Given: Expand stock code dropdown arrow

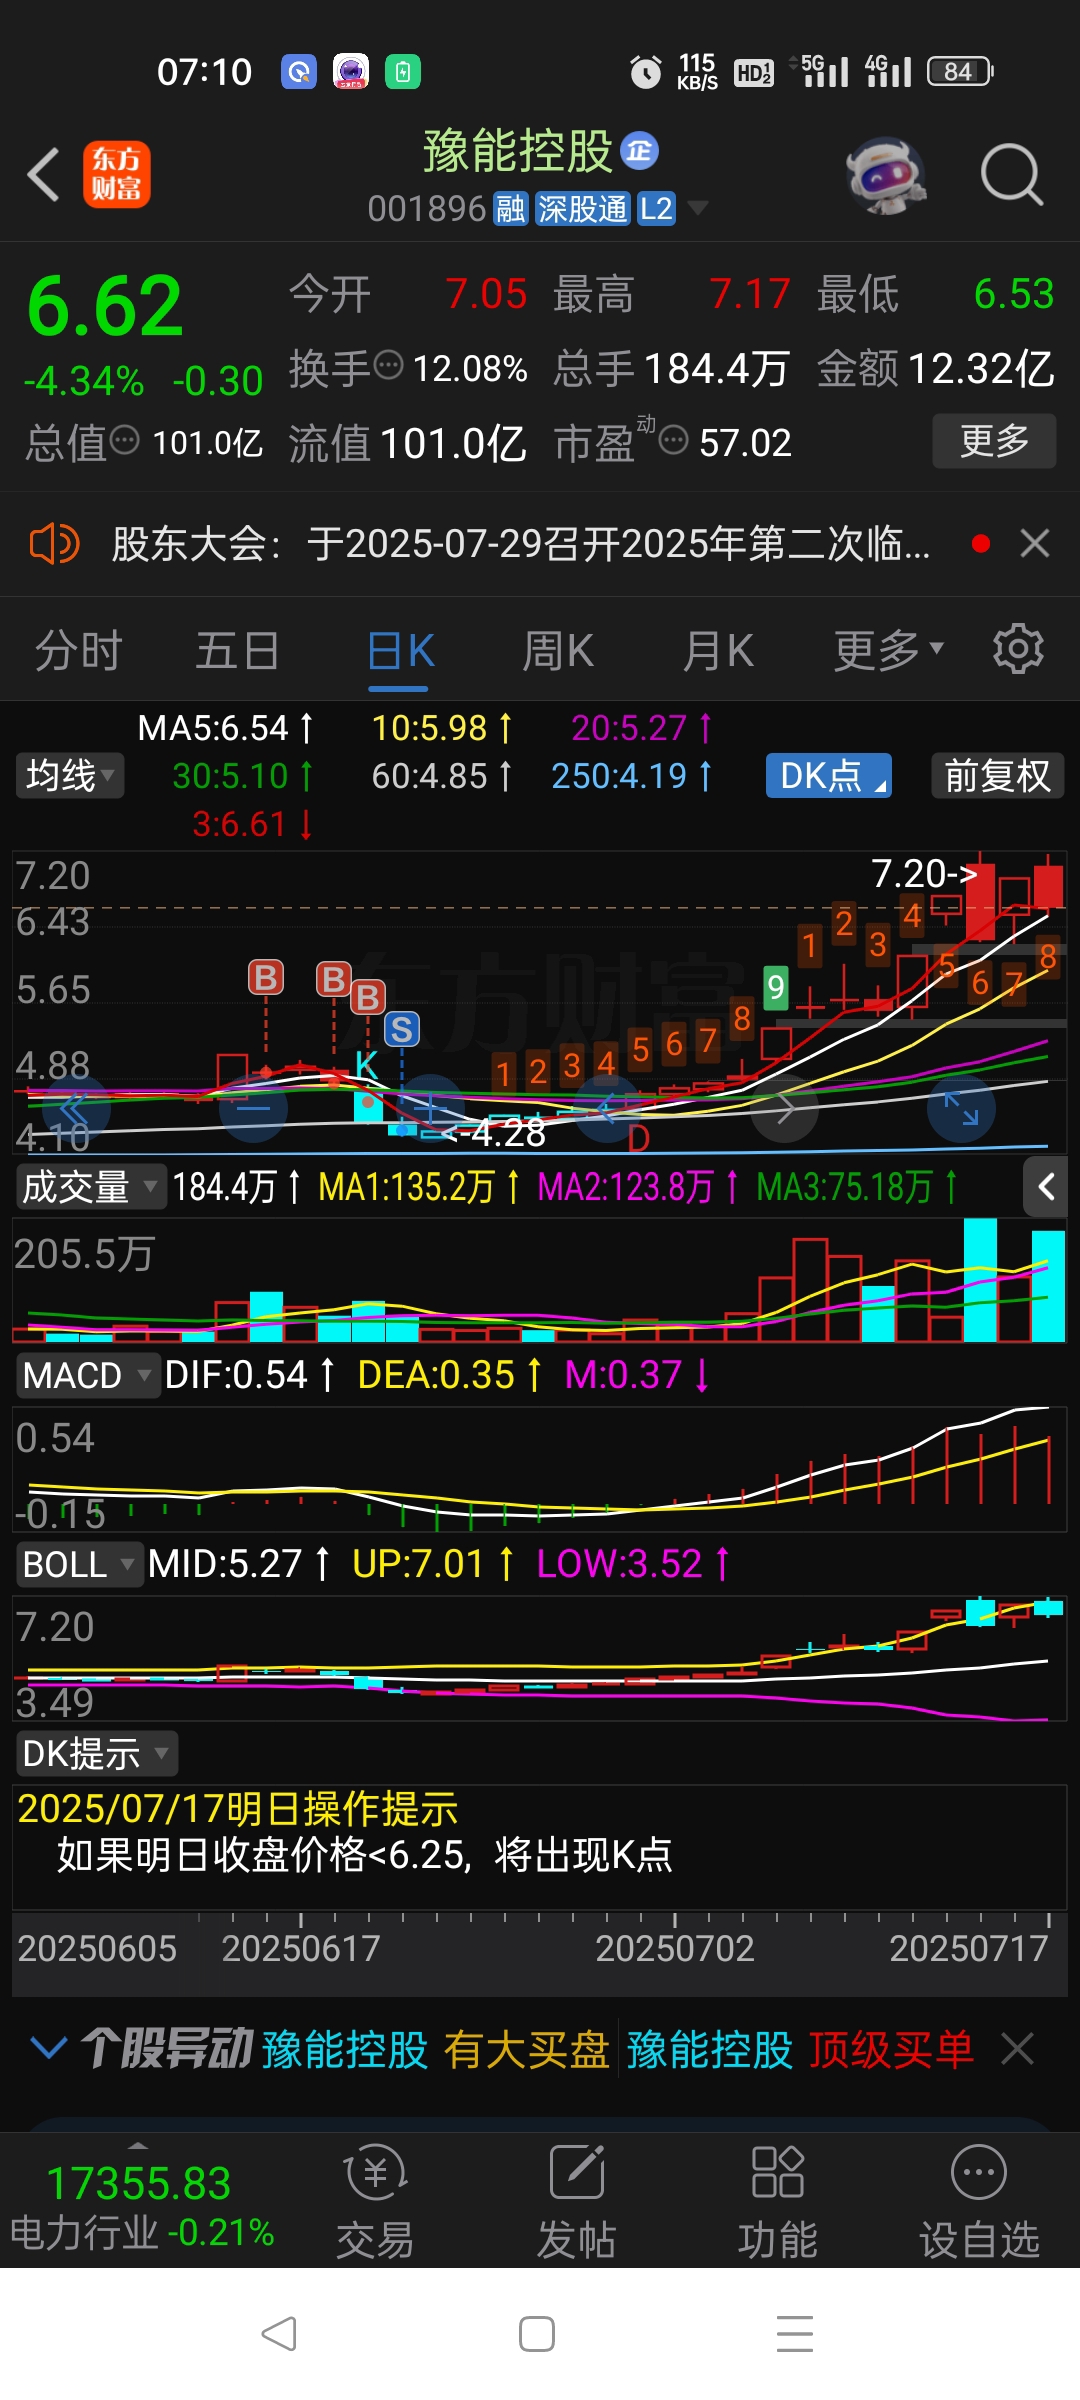Looking at the screenshot, I should pos(698,208).
